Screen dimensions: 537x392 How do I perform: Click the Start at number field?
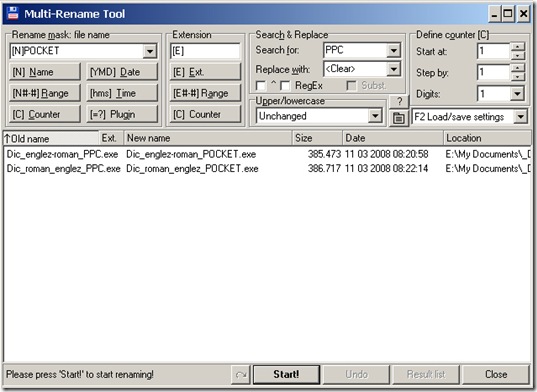(x=494, y=51)
